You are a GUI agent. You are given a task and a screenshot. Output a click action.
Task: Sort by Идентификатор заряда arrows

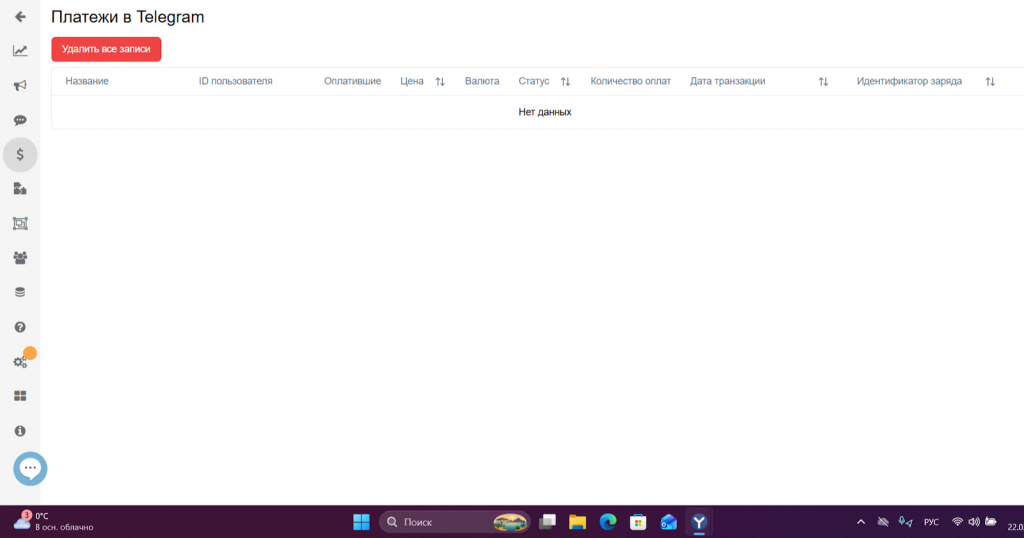pos(990,82)
